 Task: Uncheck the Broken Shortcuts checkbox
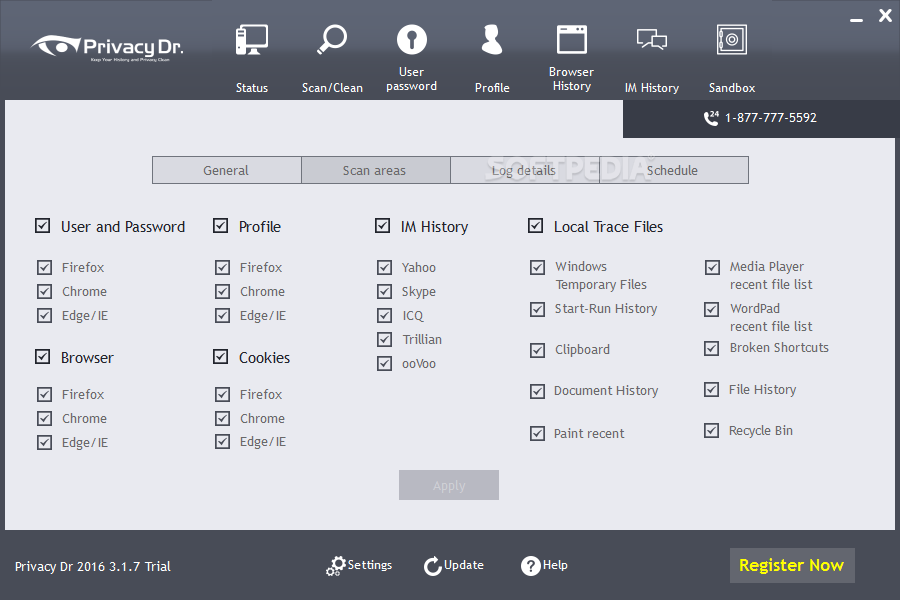[711, 349]
